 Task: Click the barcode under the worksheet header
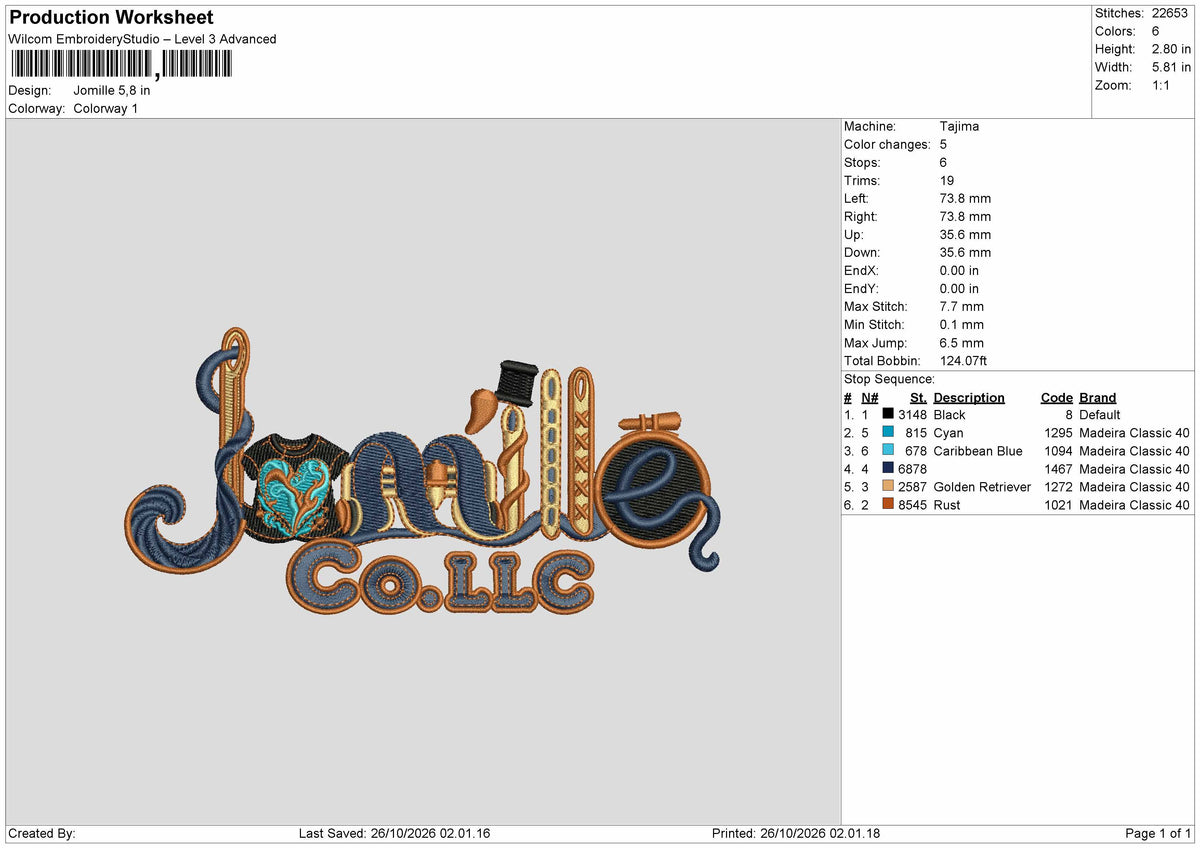[x=121, y=65]
